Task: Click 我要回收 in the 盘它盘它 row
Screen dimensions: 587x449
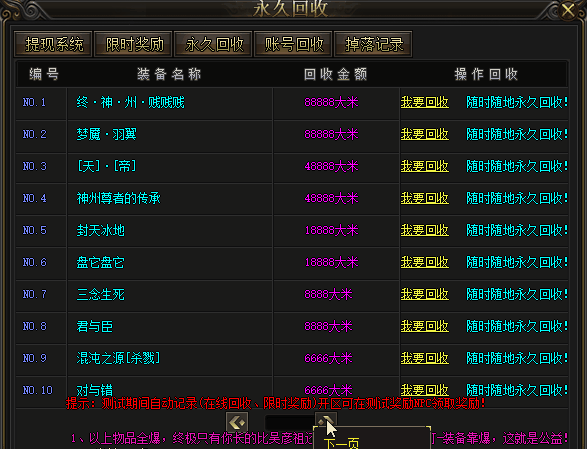Action: (425, 262)
